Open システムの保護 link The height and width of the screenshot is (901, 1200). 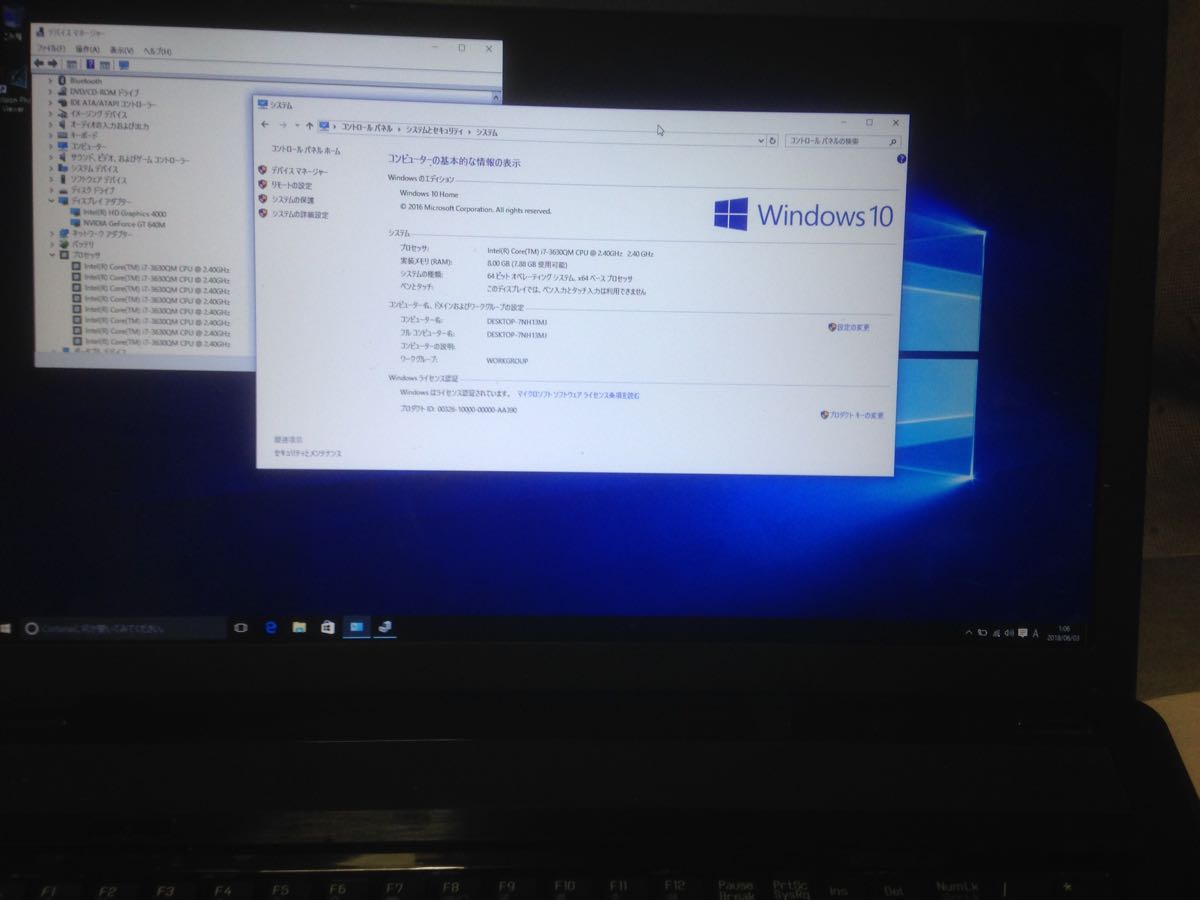[x=293, y=200]
